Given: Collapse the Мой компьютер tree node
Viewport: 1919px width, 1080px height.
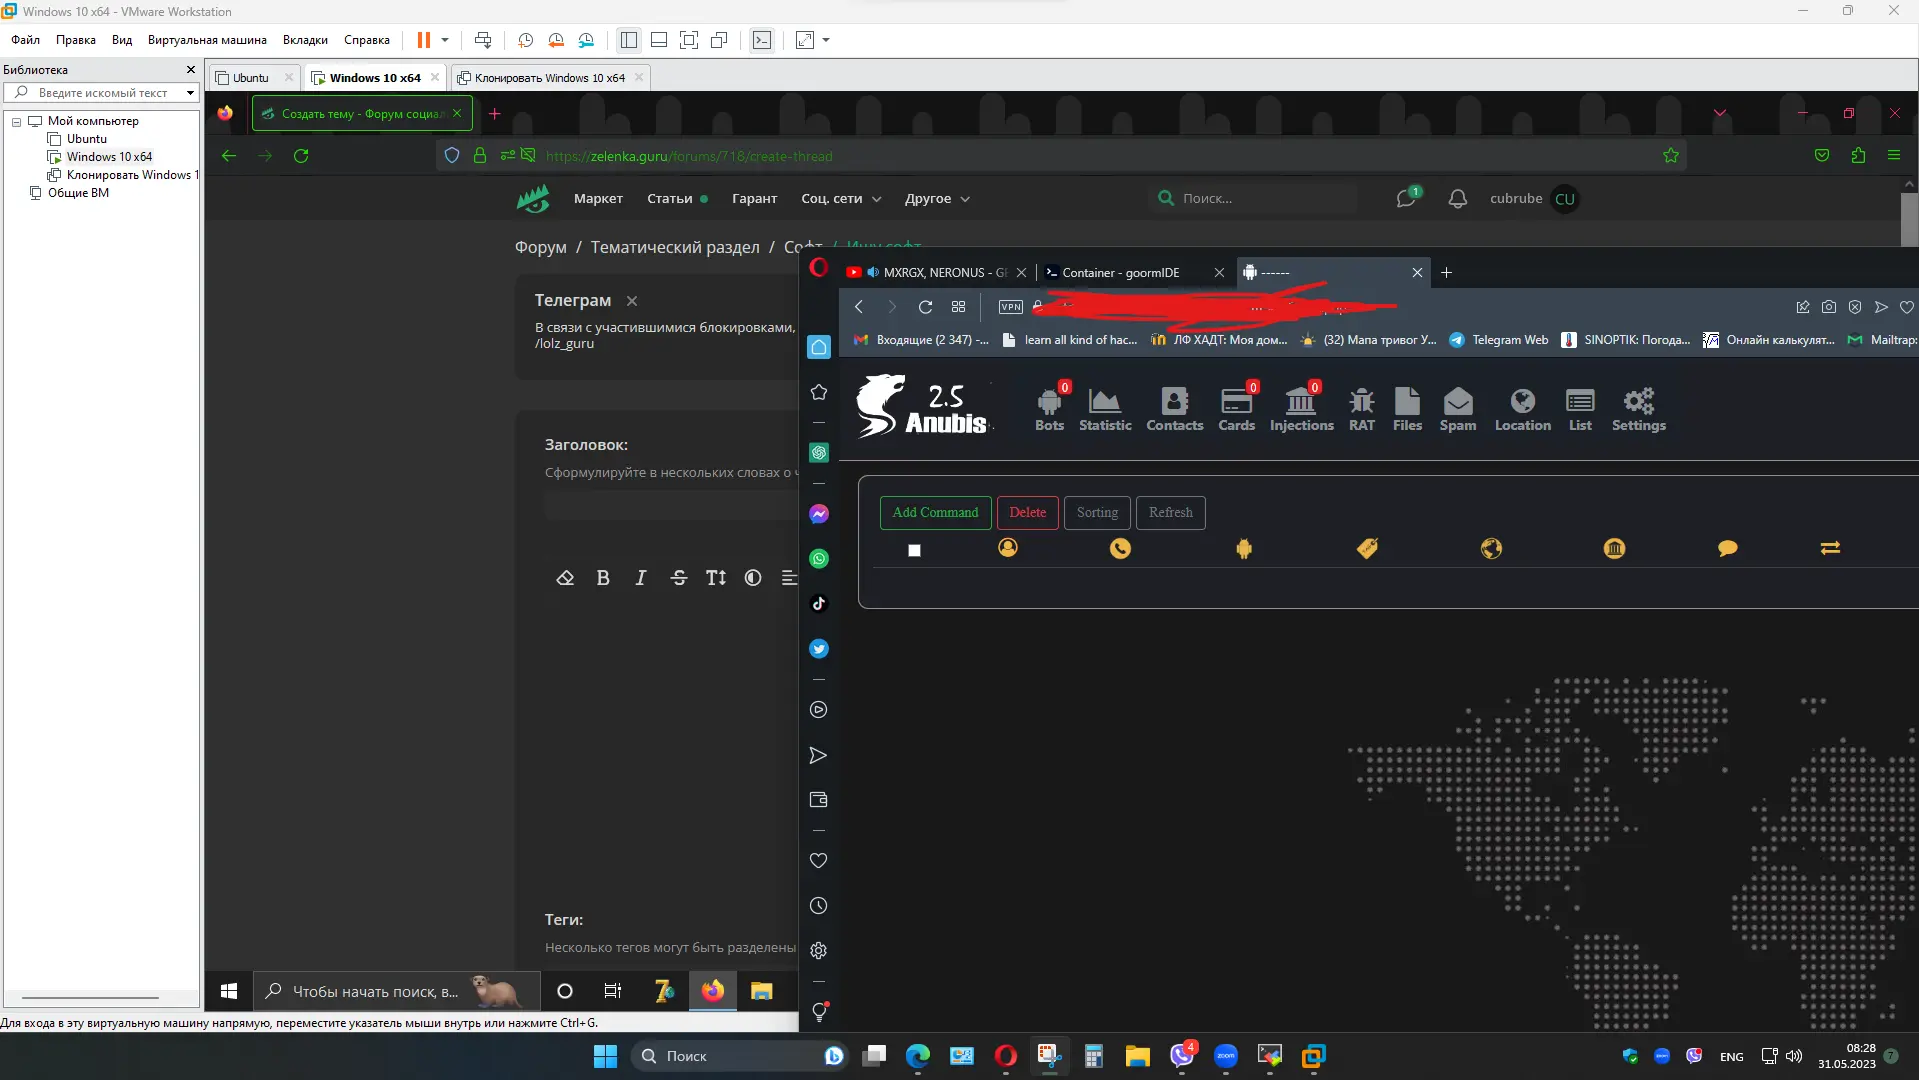Looking at the screenshot, I should click(16, 122).
